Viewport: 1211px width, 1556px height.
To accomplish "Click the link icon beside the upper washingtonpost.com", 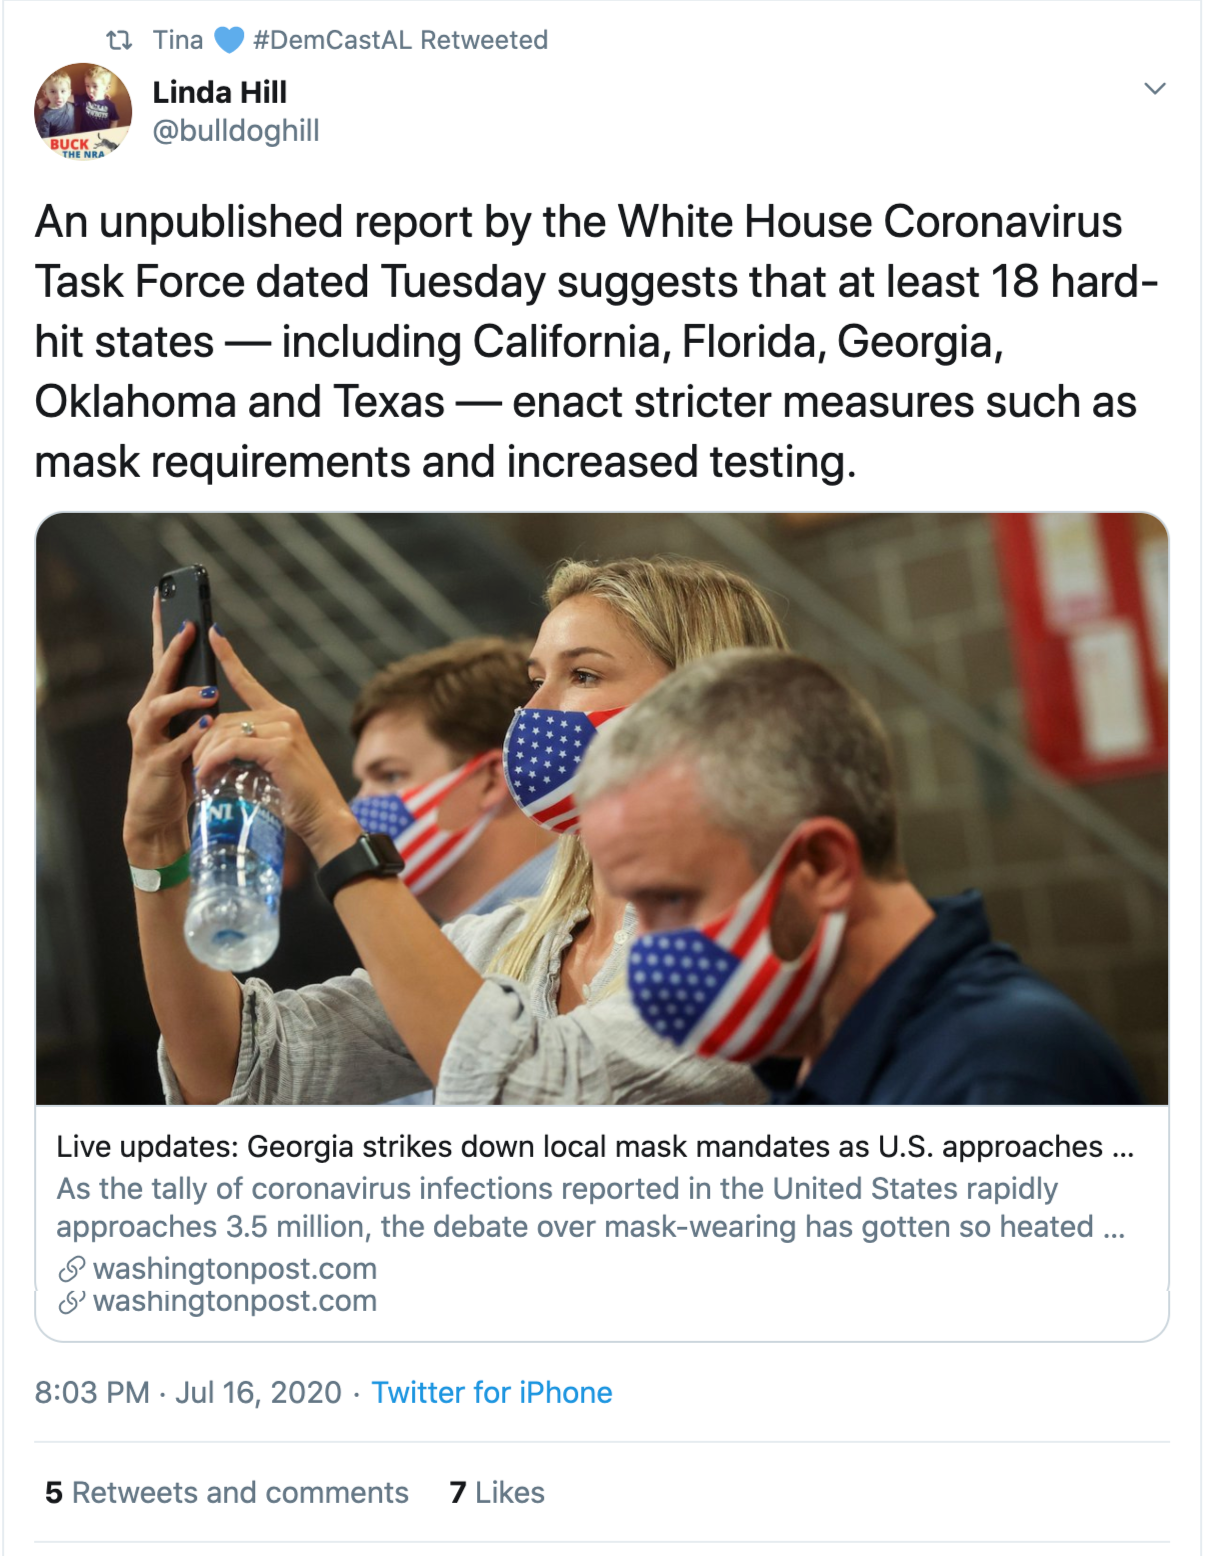I will tap(71, 1269).
